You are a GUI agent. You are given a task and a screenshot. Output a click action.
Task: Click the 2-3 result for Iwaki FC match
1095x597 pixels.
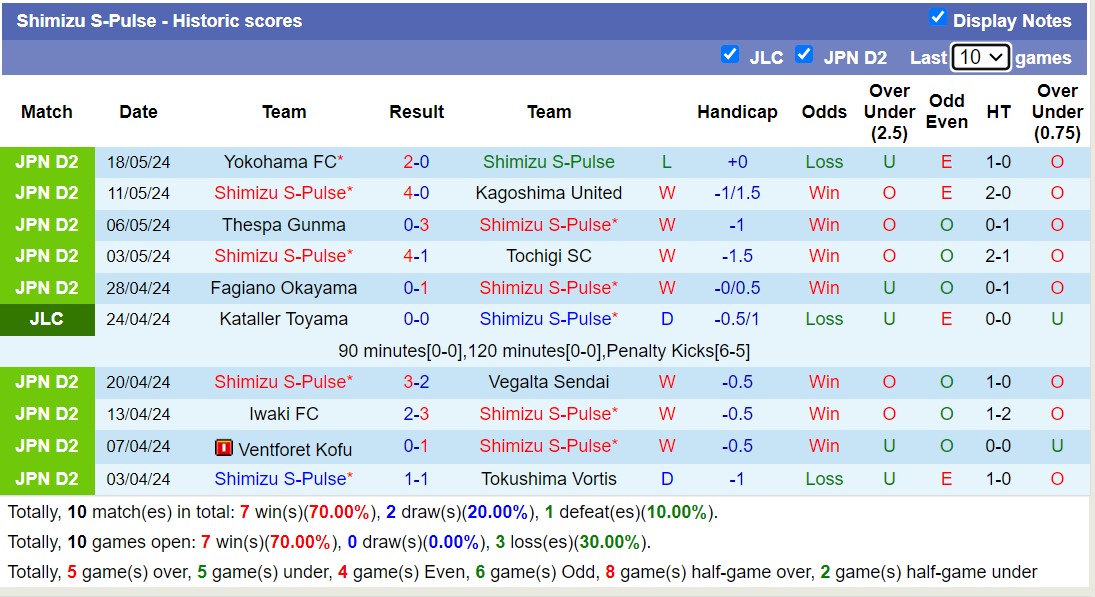[416, 414]
